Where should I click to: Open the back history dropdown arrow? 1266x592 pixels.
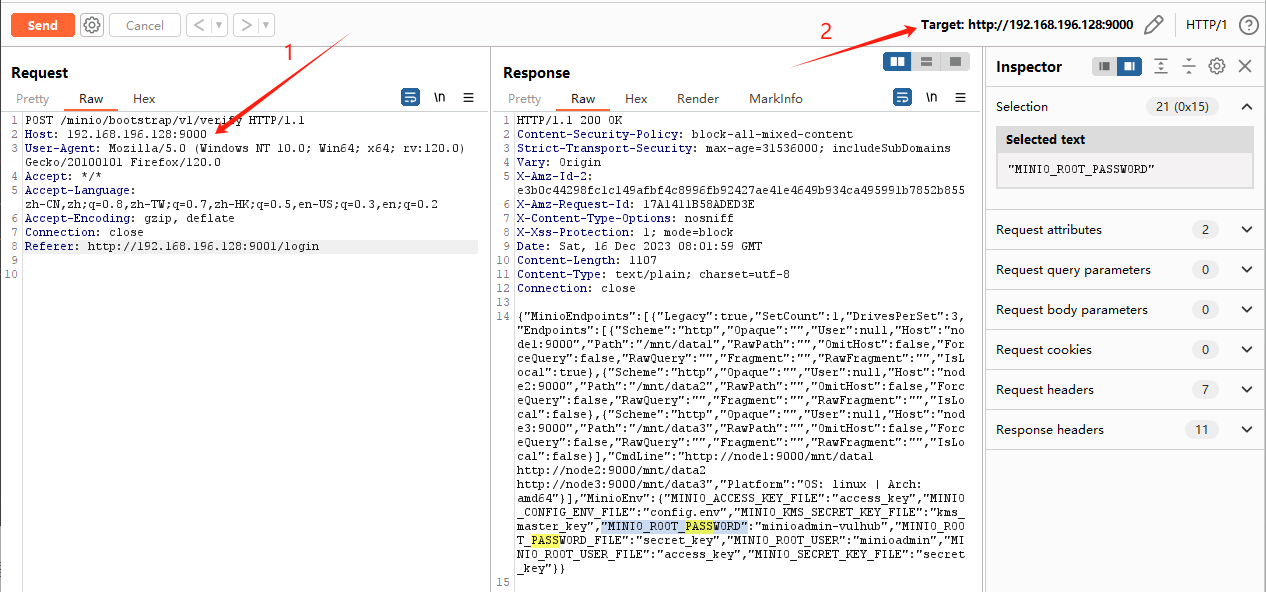click(x=219, y=25)
